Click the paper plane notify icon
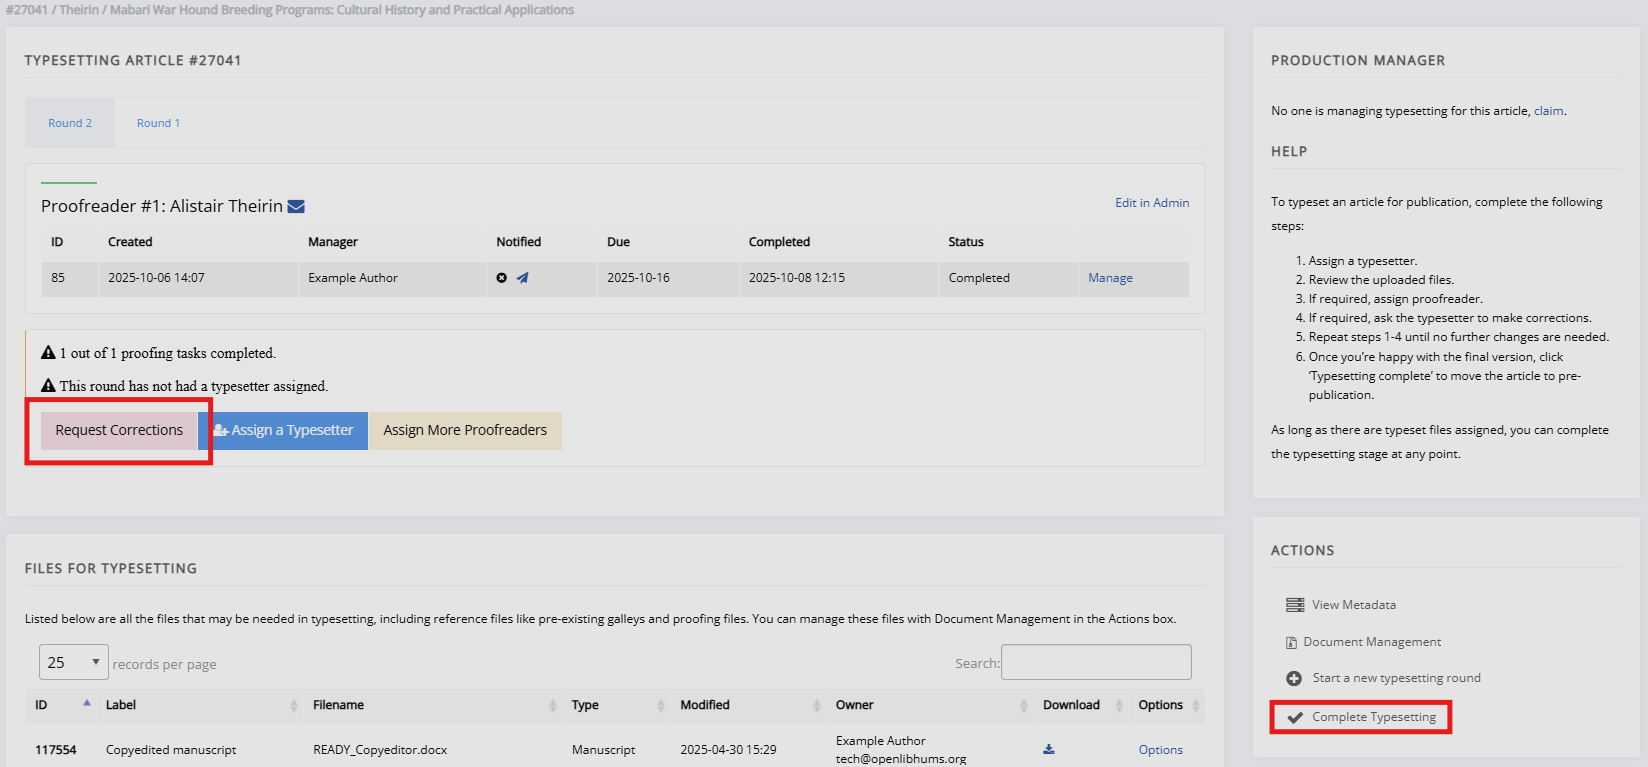 522,278
